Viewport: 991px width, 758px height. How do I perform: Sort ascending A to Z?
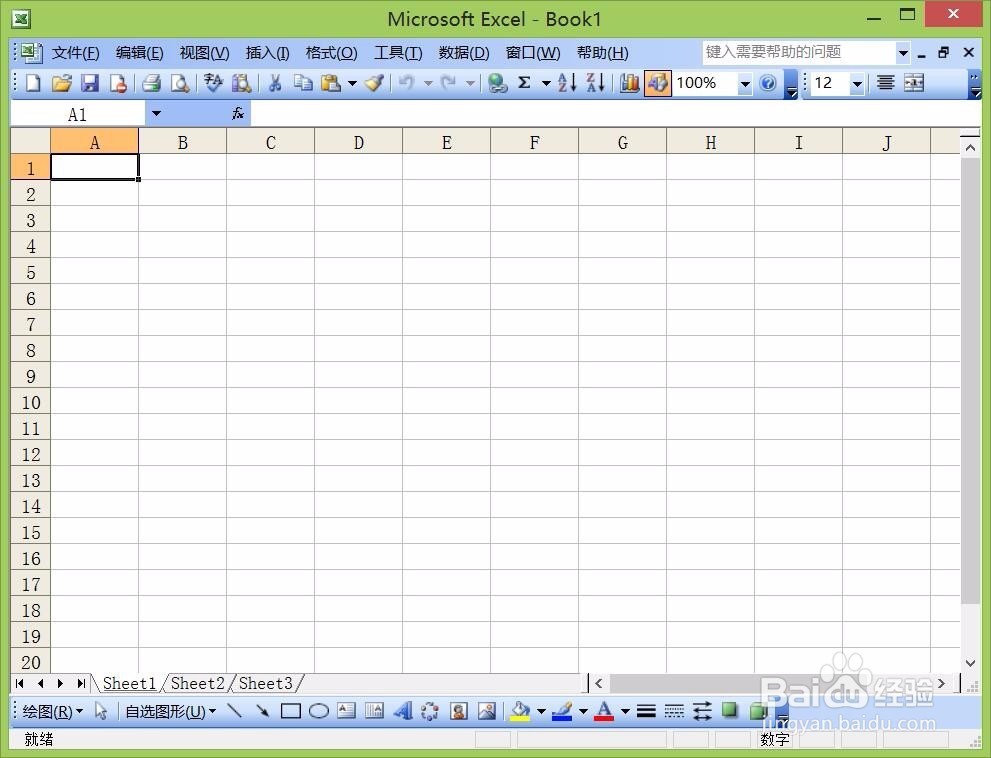click(x=567, y=83)
